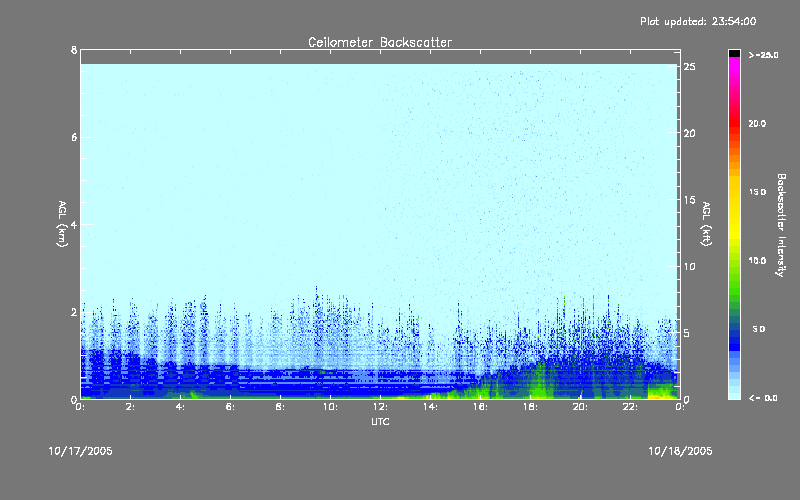This screenshot has height=500, width=800.
Task: Click the "5" tick on the kft axis
Action: pyautogui.click(x=686, y=333)
